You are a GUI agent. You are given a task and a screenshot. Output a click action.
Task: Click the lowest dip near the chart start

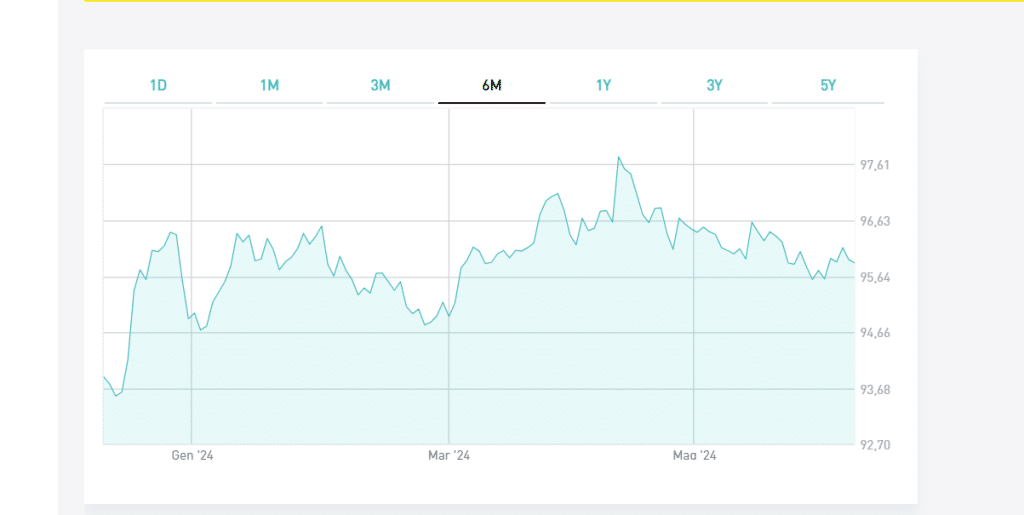(116, 396)
